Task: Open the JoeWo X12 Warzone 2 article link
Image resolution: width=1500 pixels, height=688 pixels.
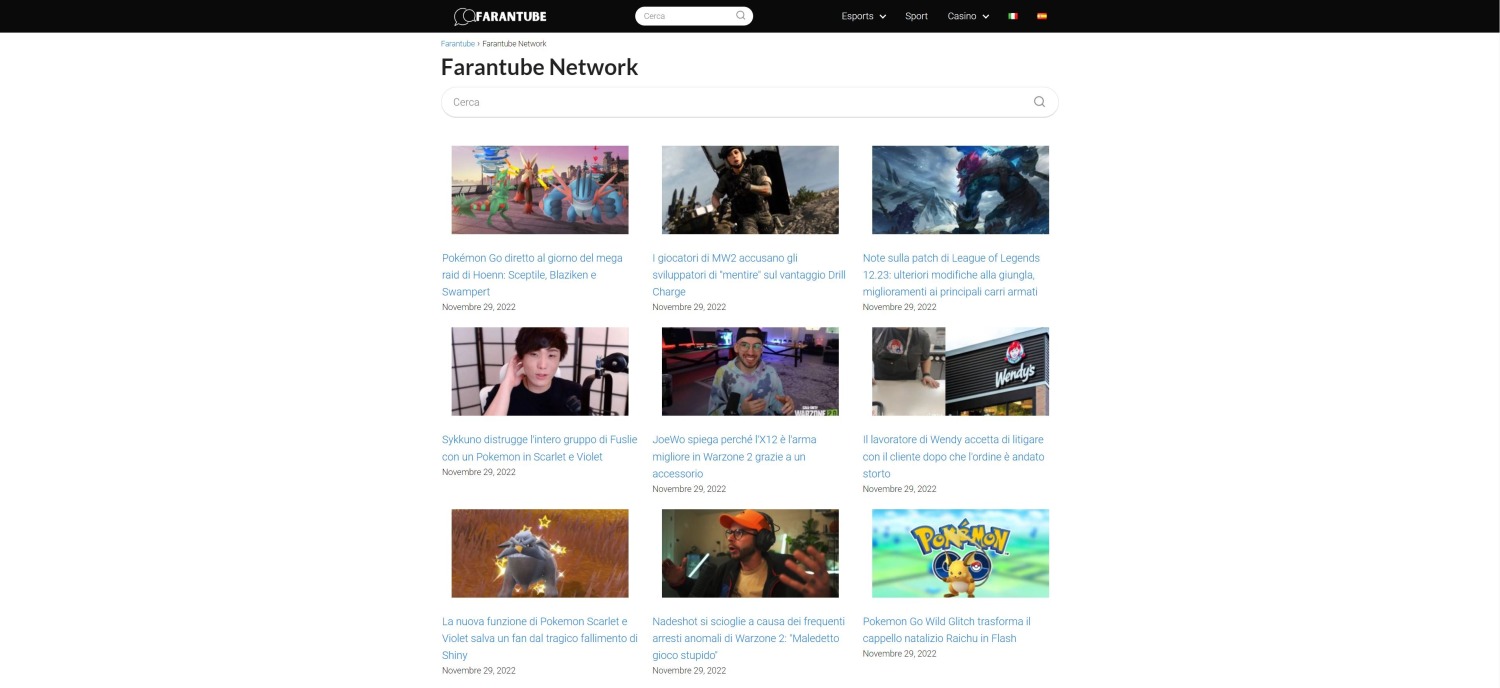Action: tap(735, 456)
